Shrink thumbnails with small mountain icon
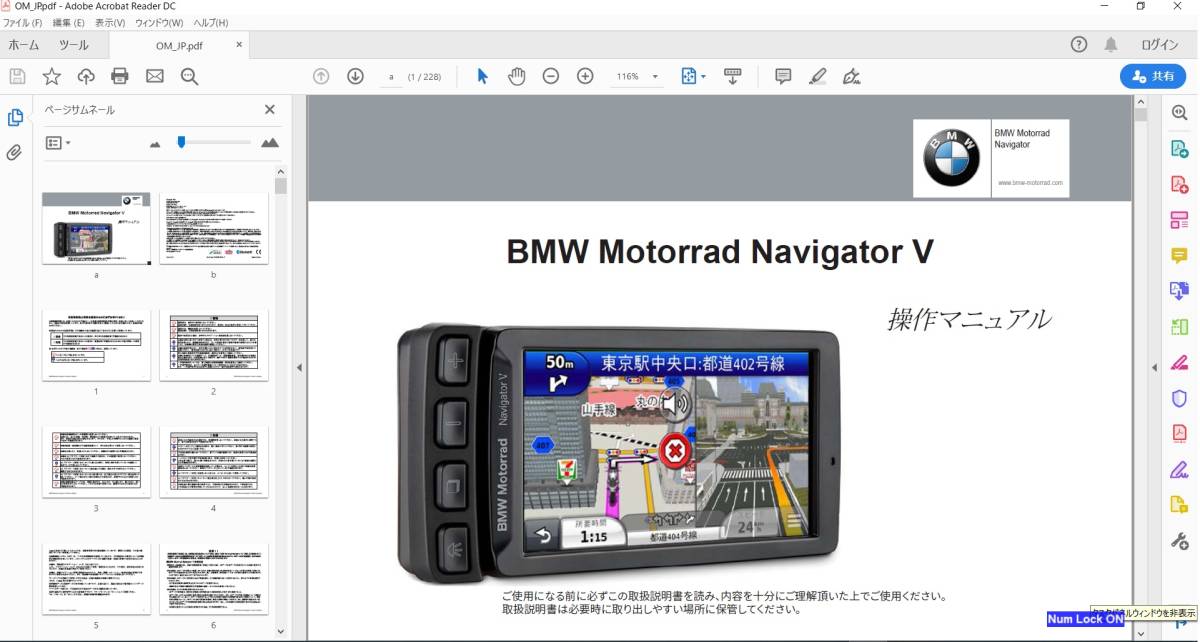 [155, 144]
